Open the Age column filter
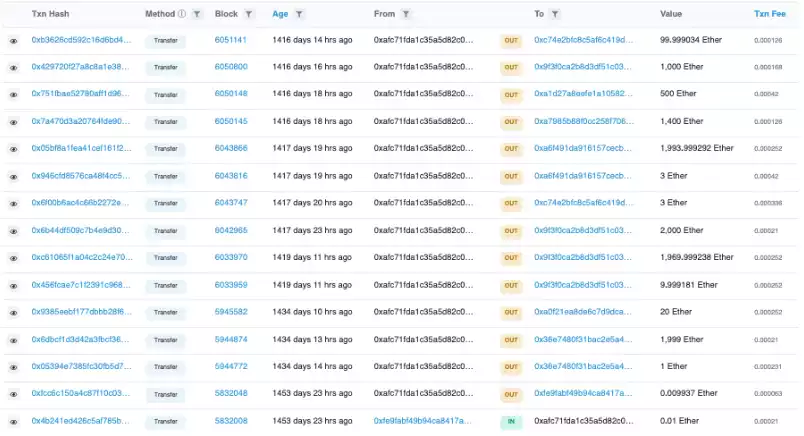Viewport: 804px width, 436px height. pyautogui.click(x=299, y=14)
